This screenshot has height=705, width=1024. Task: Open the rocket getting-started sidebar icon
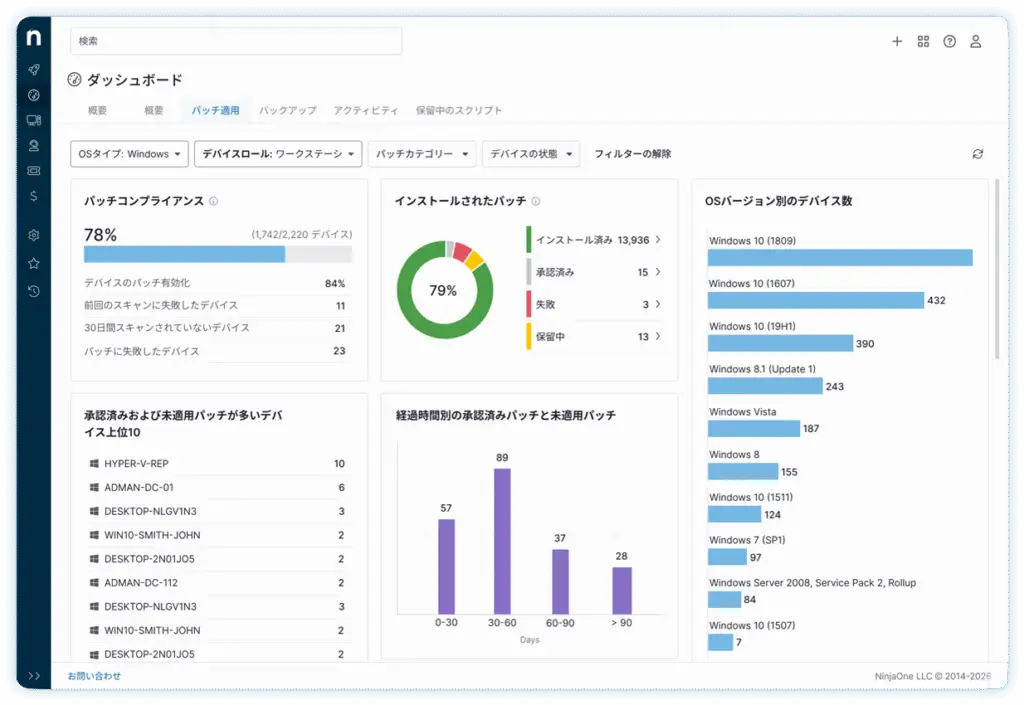[x=33, y=69]
